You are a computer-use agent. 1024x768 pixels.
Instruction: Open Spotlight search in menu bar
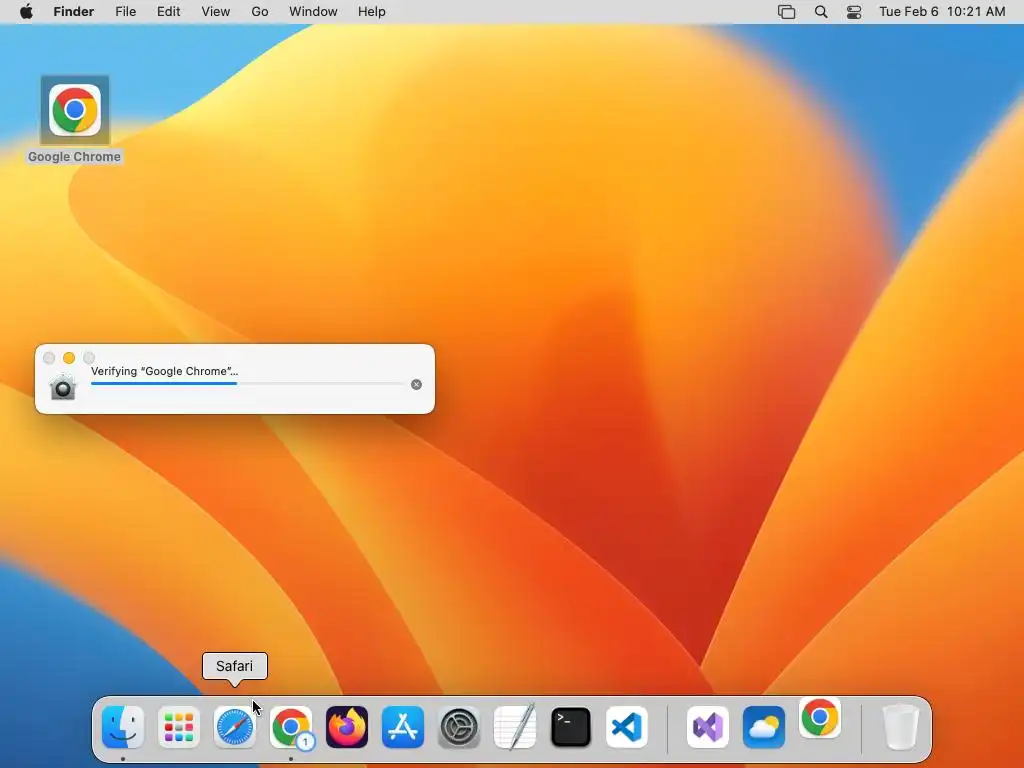tap(821, 12)
